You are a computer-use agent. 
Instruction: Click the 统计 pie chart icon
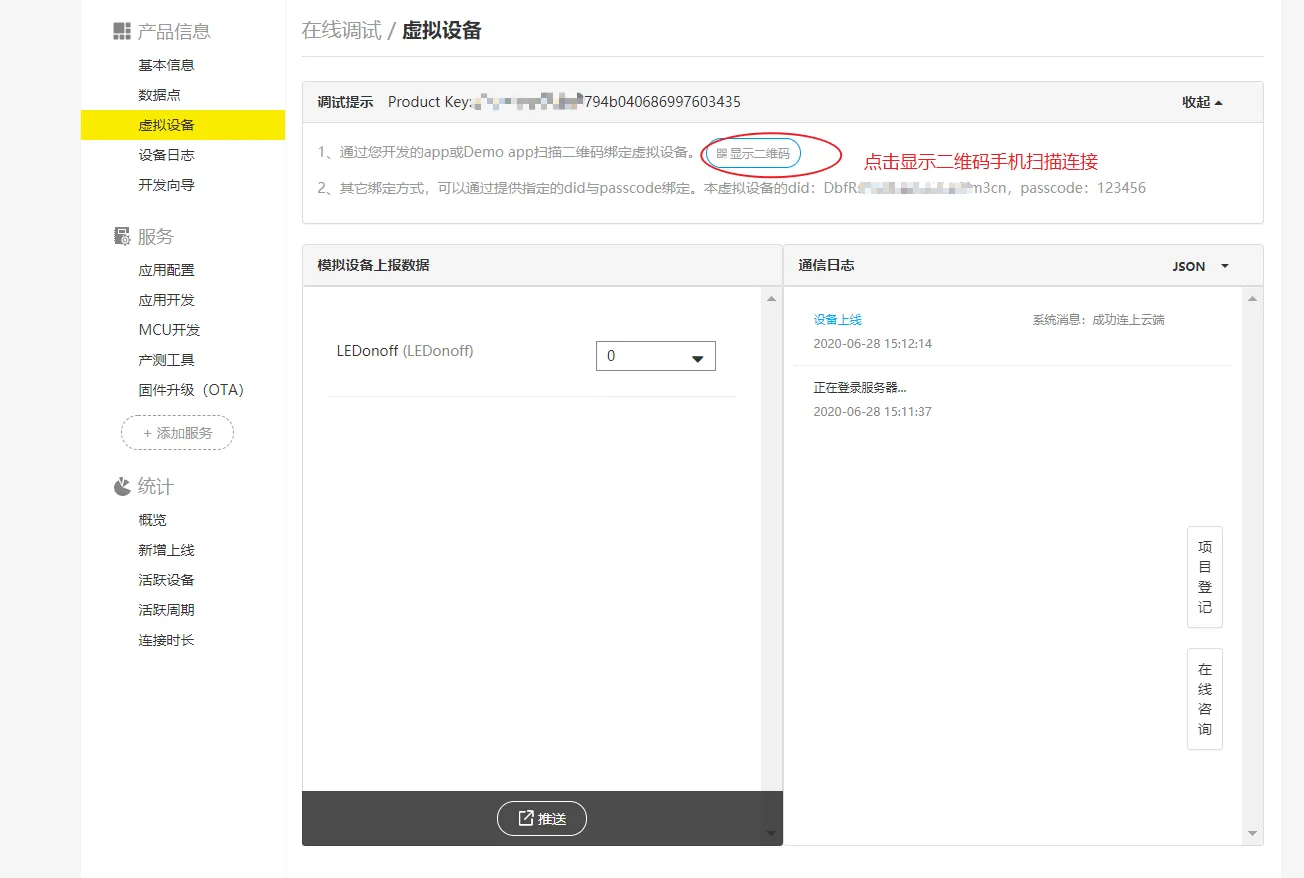pos(122,486)
